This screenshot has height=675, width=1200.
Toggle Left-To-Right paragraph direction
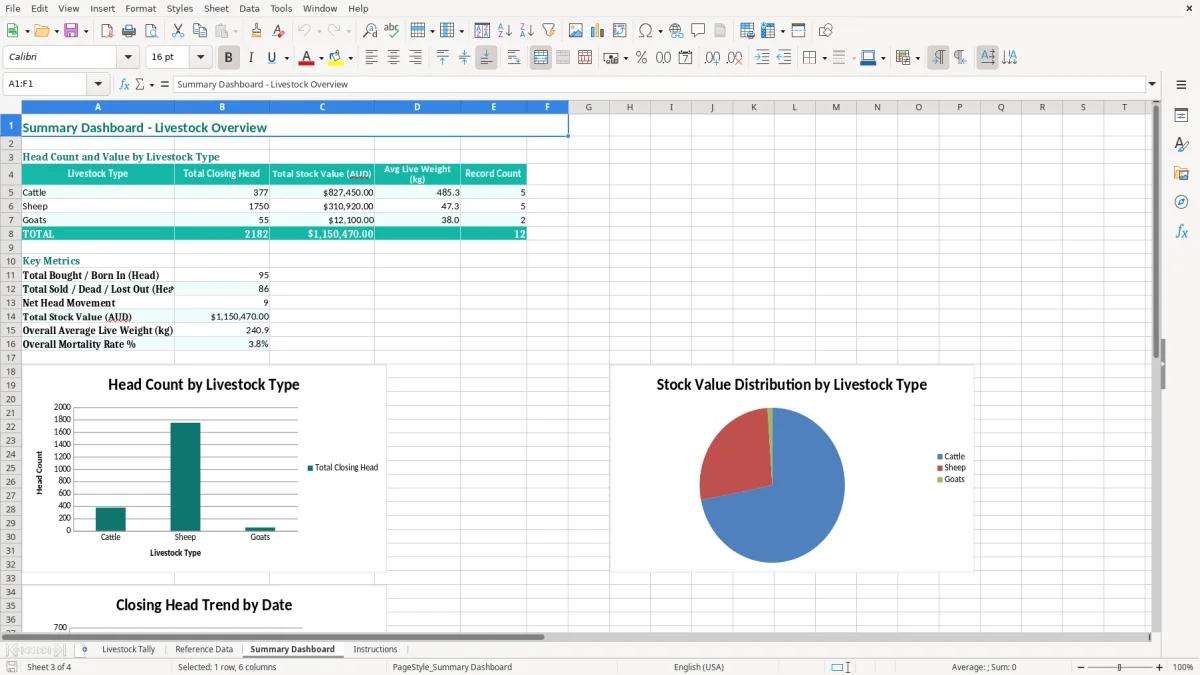click(x=938, y=58)
